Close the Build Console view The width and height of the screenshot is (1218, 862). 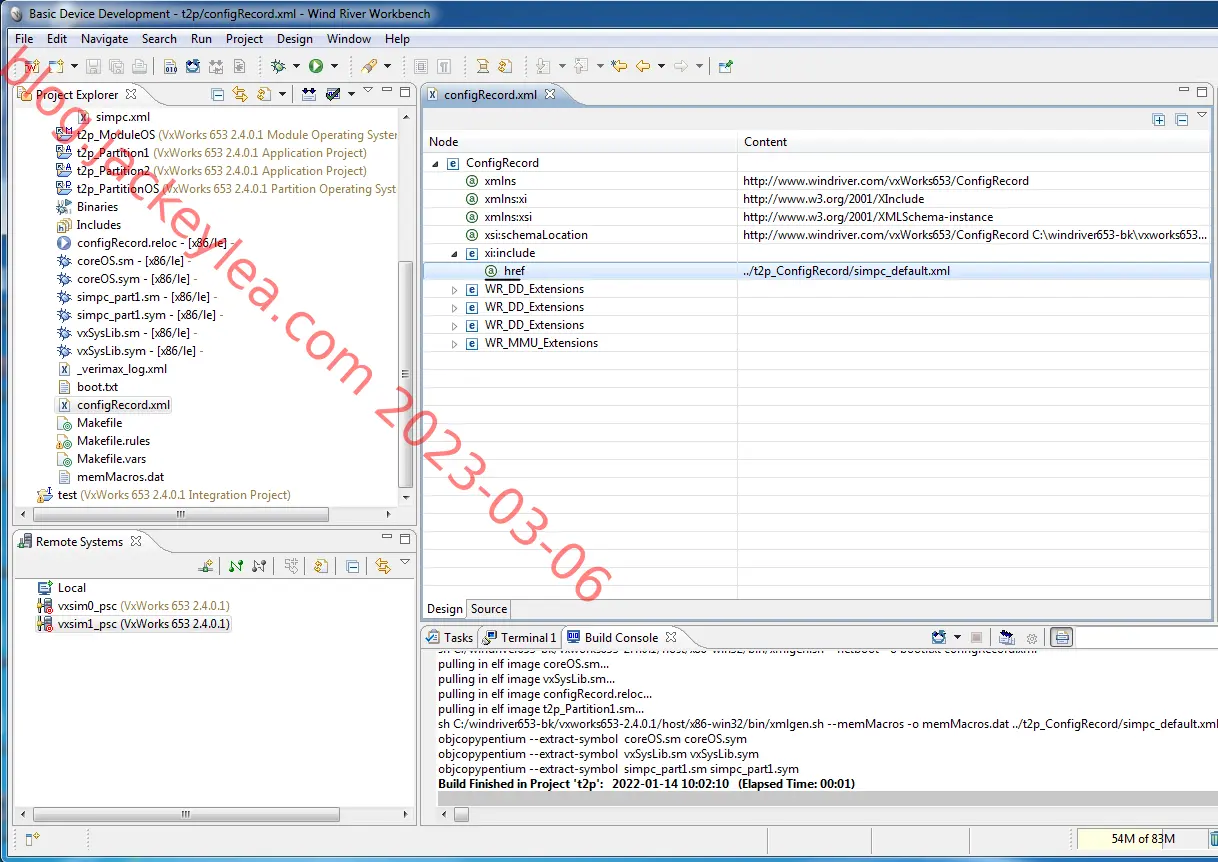(671, 637)
